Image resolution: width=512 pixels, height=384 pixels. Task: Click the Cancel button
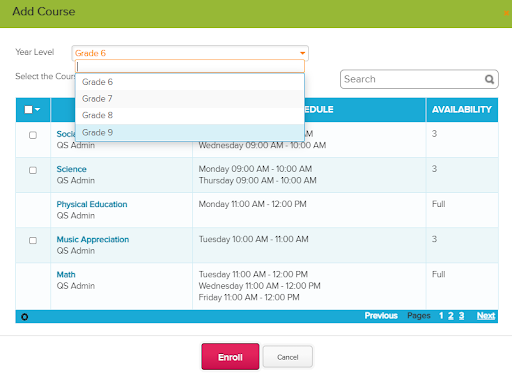click(x=288, y=357)
